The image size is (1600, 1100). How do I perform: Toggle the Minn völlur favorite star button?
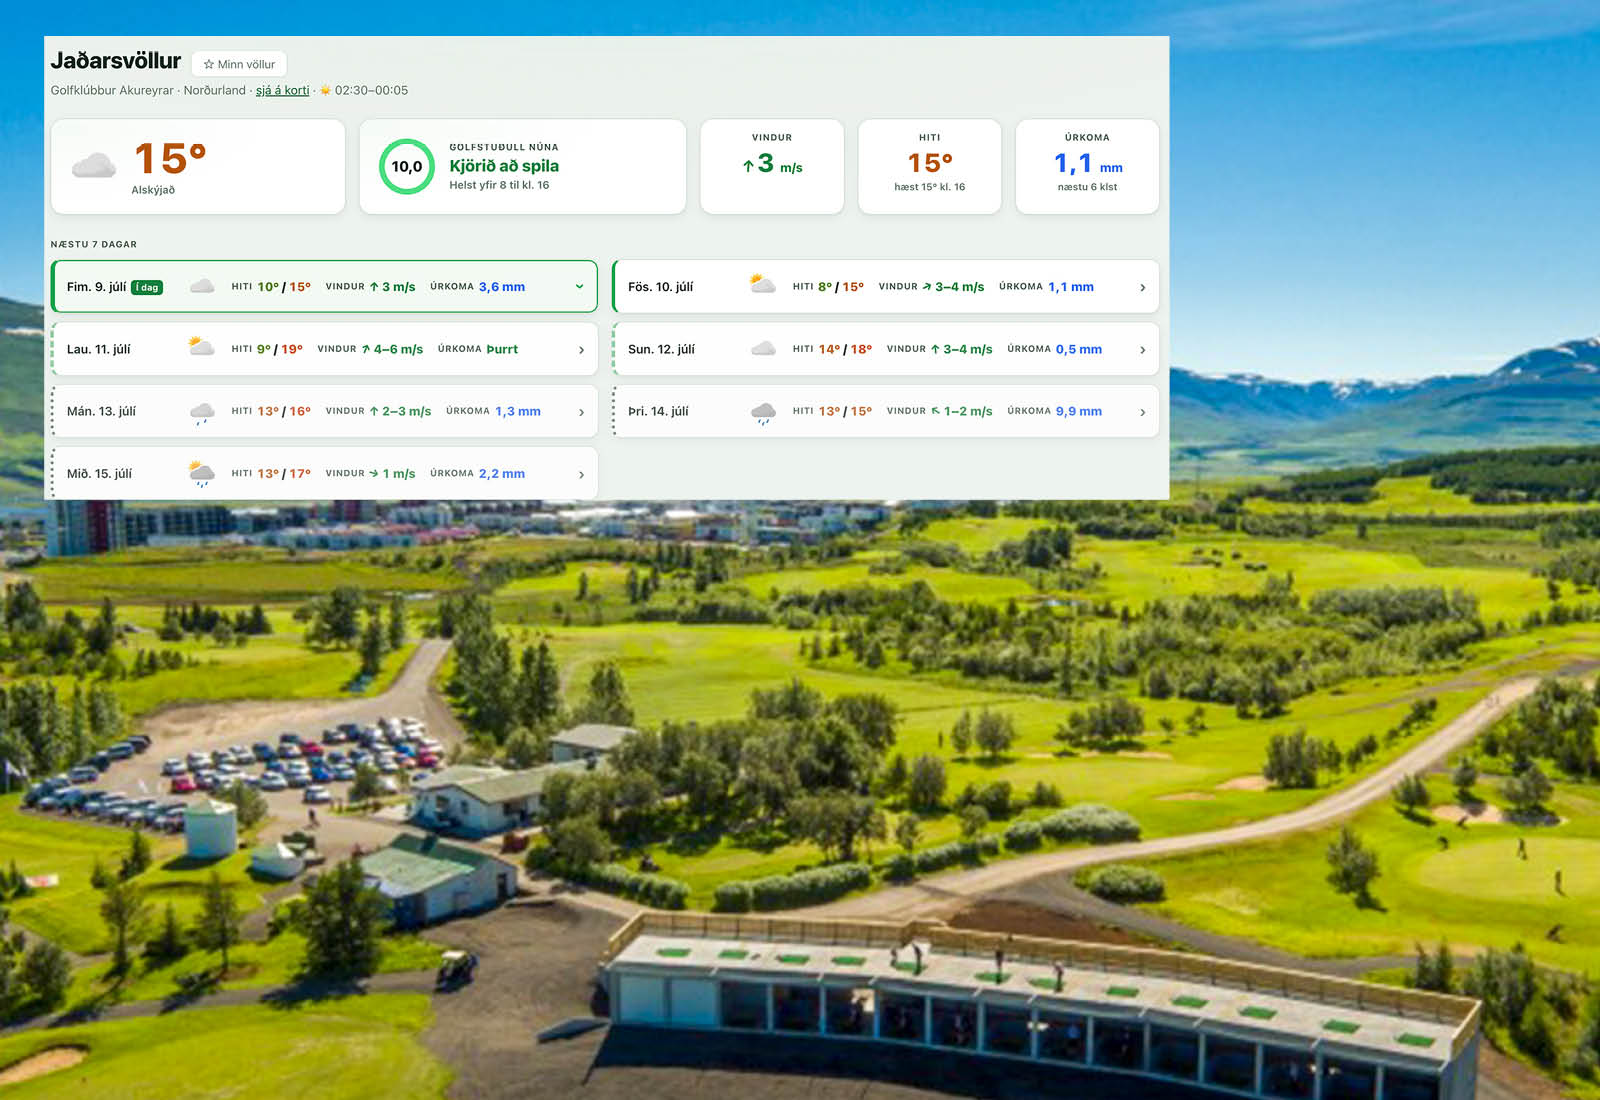[239, 64]
